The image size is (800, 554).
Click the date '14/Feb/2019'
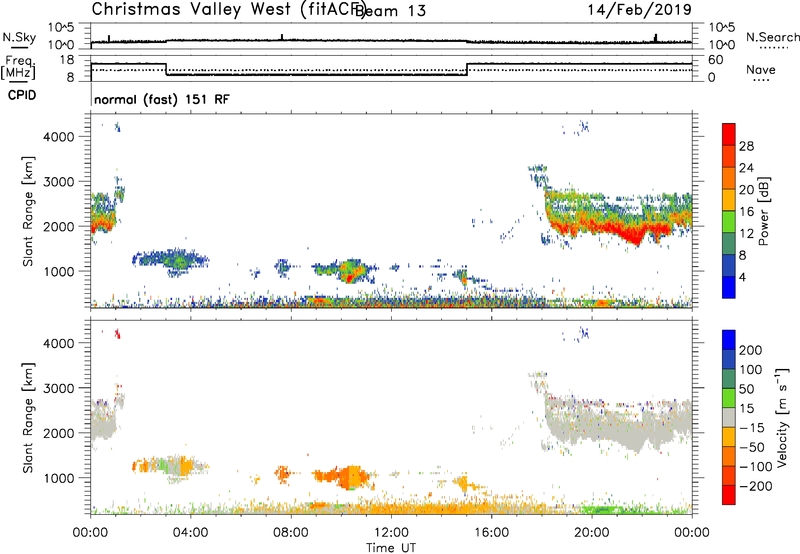tap(639, 9)
